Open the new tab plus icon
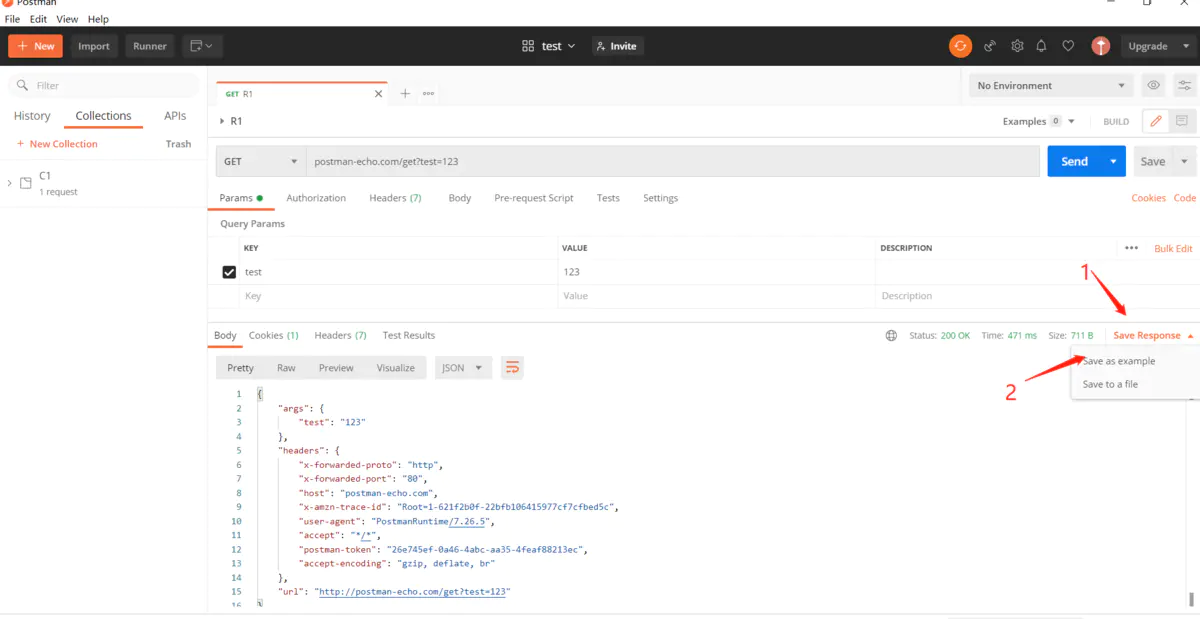 point(405,93)
